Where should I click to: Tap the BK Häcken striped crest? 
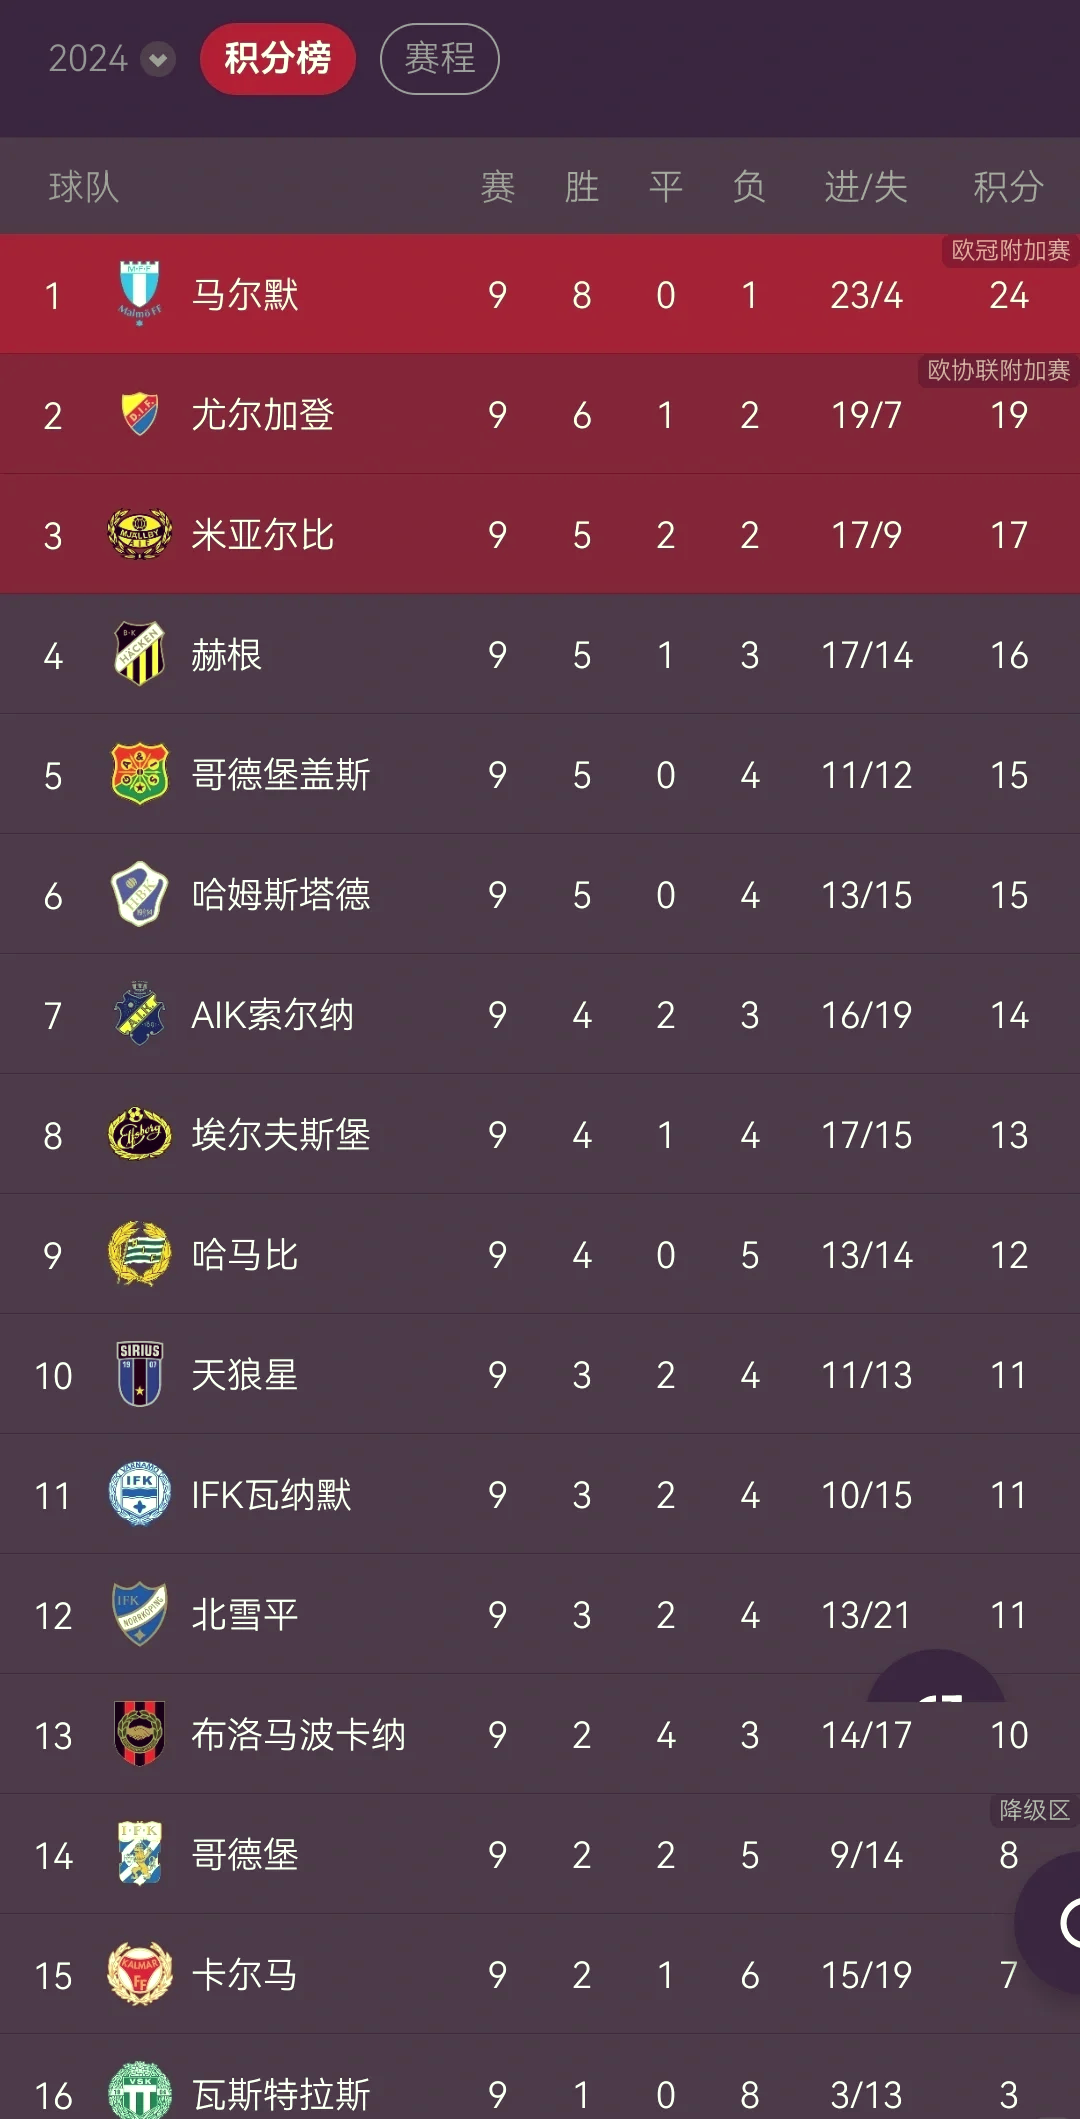140,654
